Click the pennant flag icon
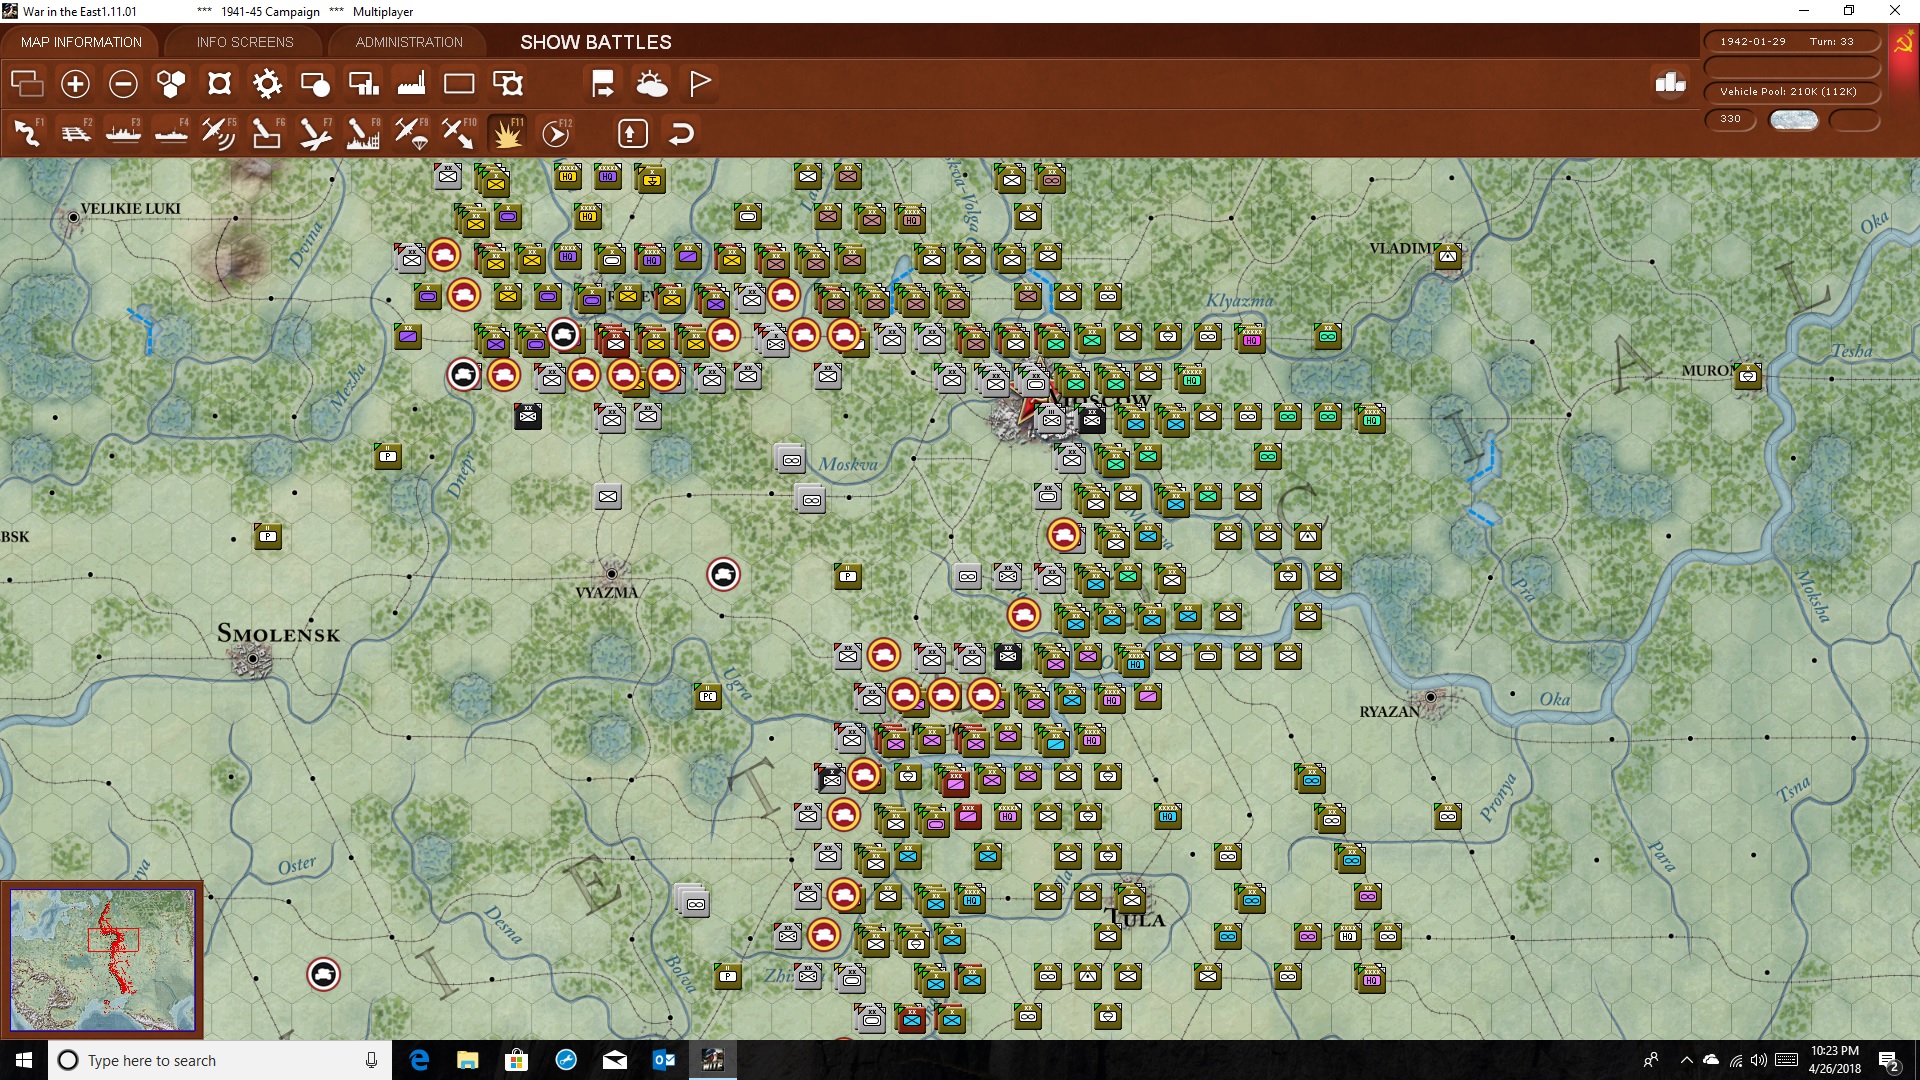Image resolution: width=1920 pixels, height=1080 pixels. point(700,84)
